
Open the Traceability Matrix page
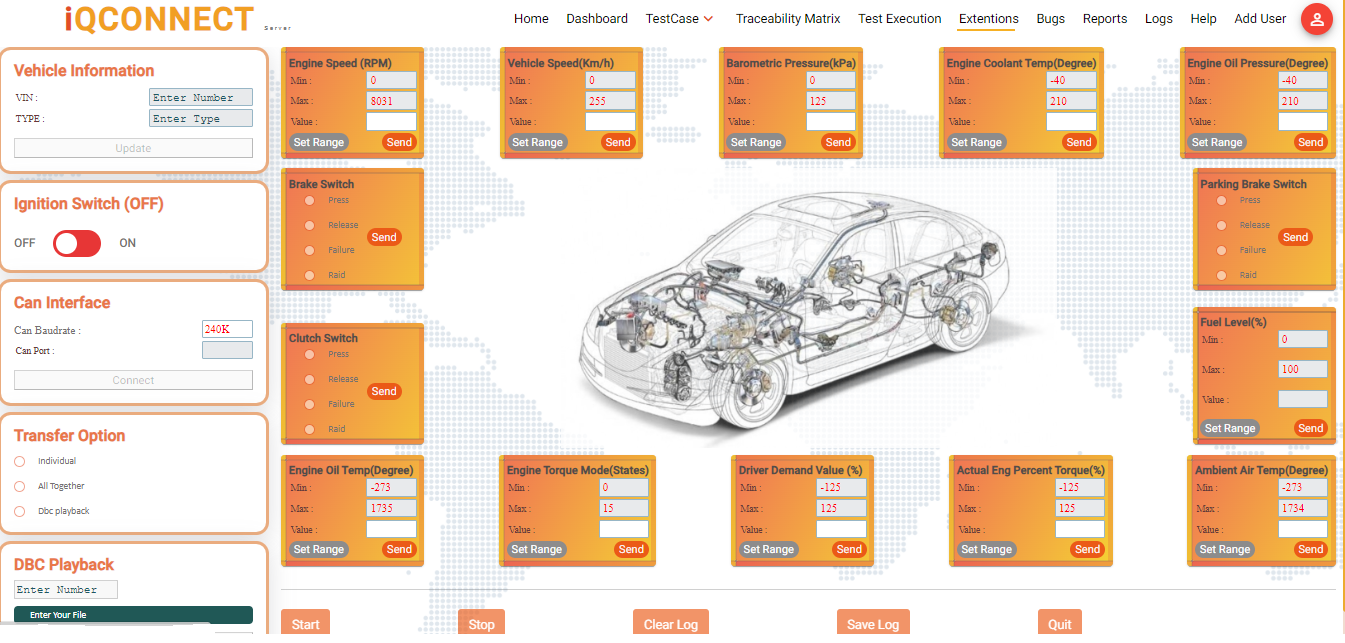[x=788, y=18]
